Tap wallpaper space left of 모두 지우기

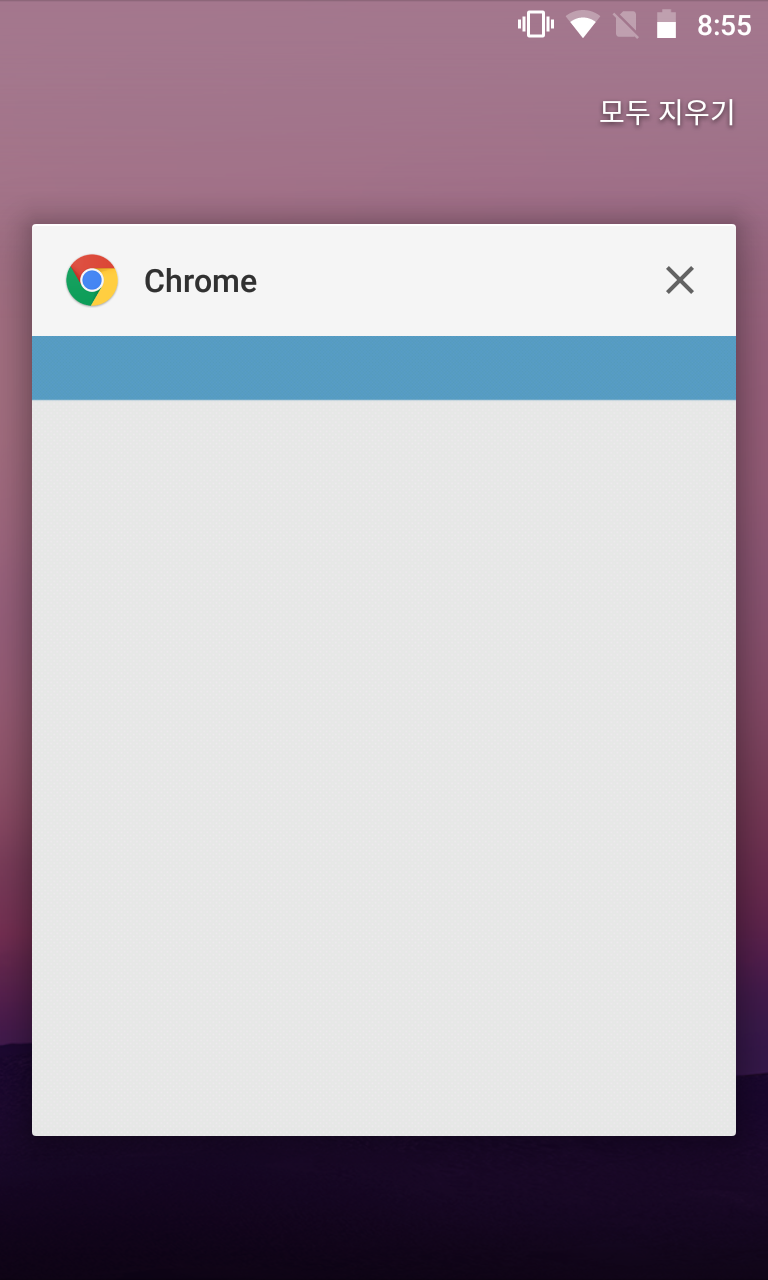pyautogui.click(x=300, y=111)
